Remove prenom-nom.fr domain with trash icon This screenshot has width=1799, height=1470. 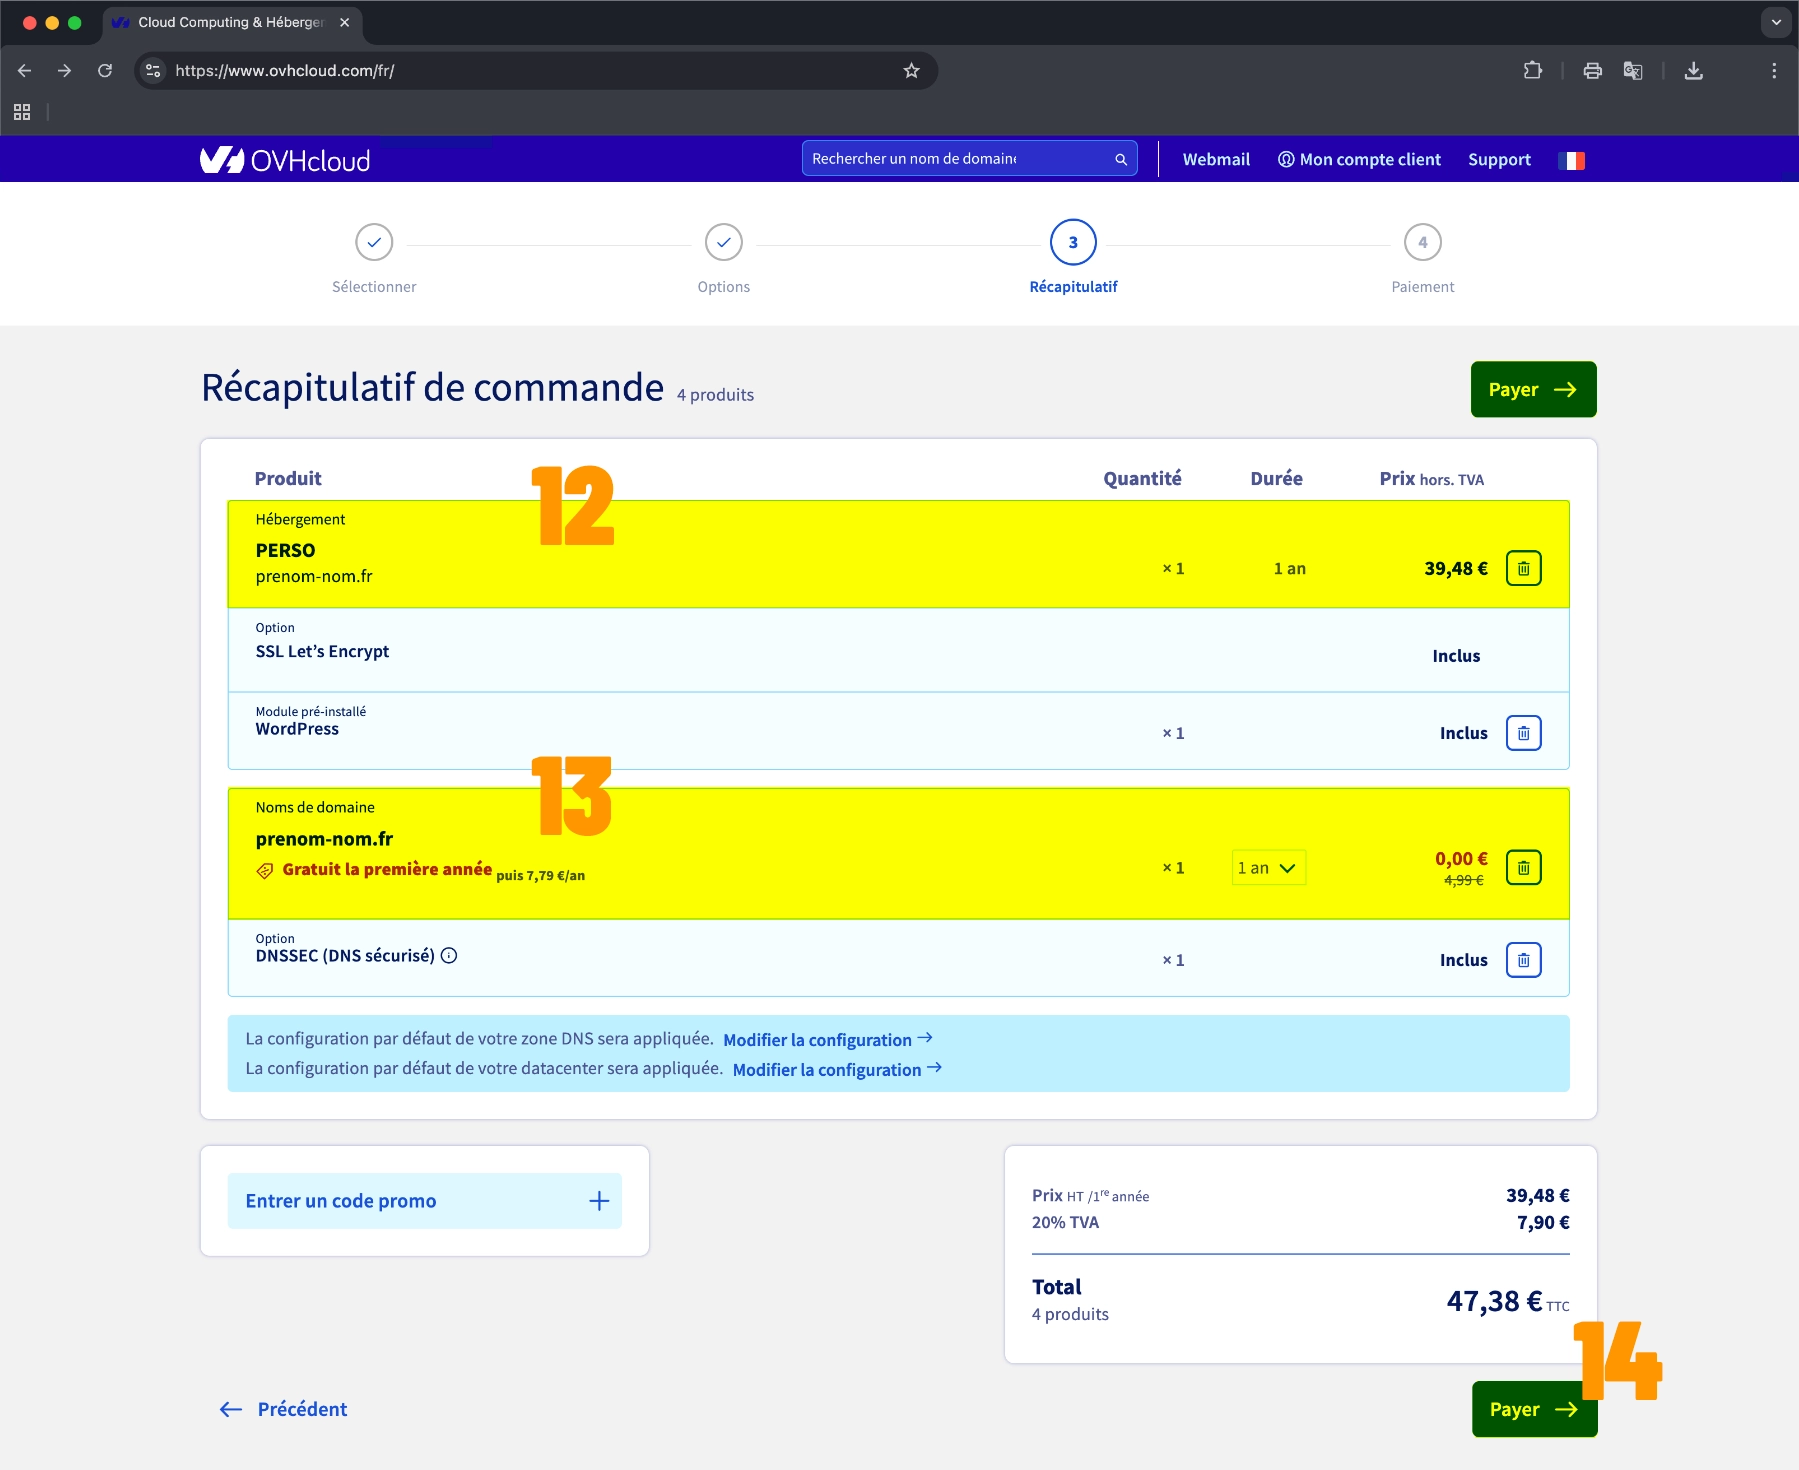1523,868
